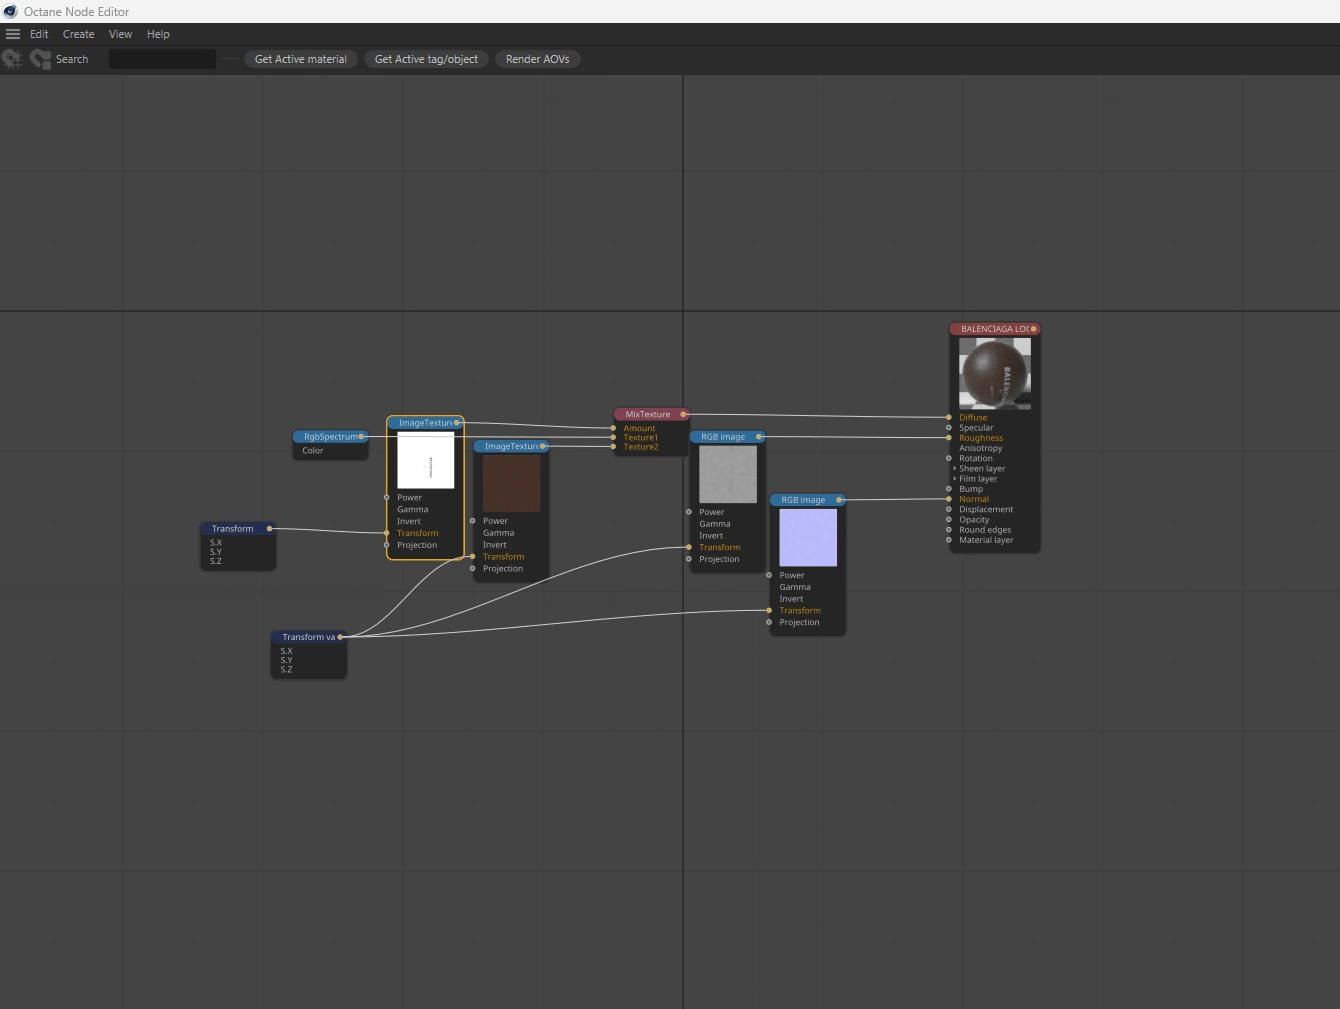Select the BALENCIAGA LOGO material node header

click(995, 329)
